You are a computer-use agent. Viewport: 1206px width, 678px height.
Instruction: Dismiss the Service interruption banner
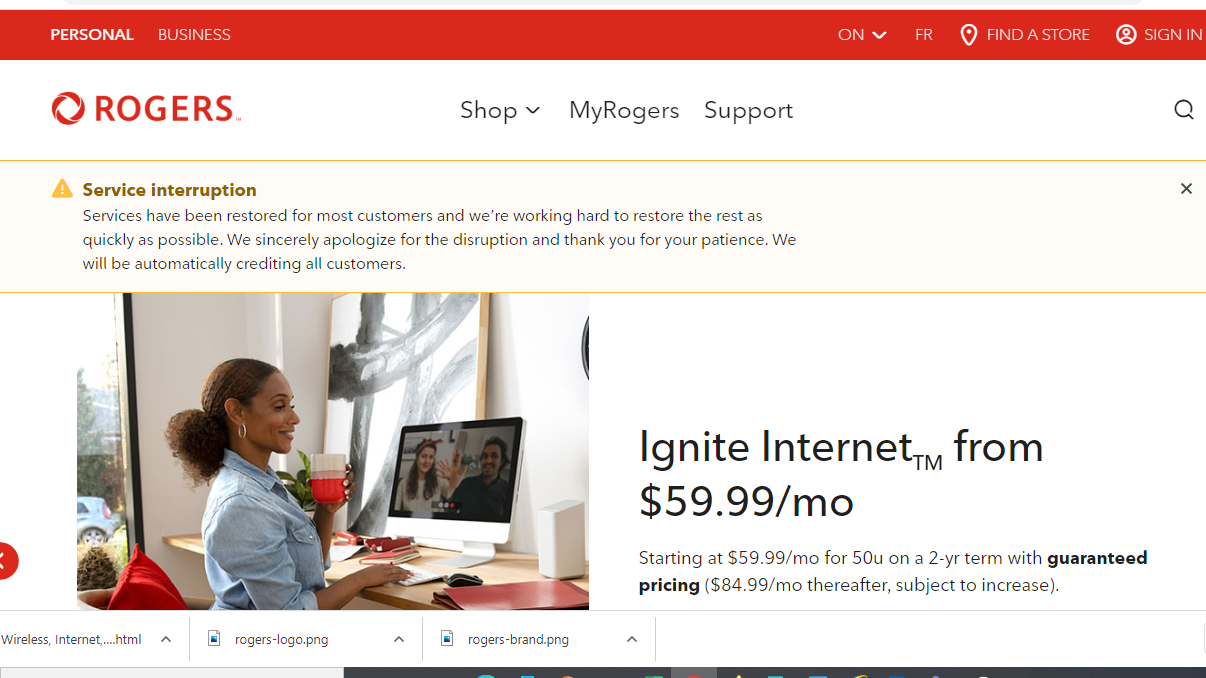click(1186, 189)
